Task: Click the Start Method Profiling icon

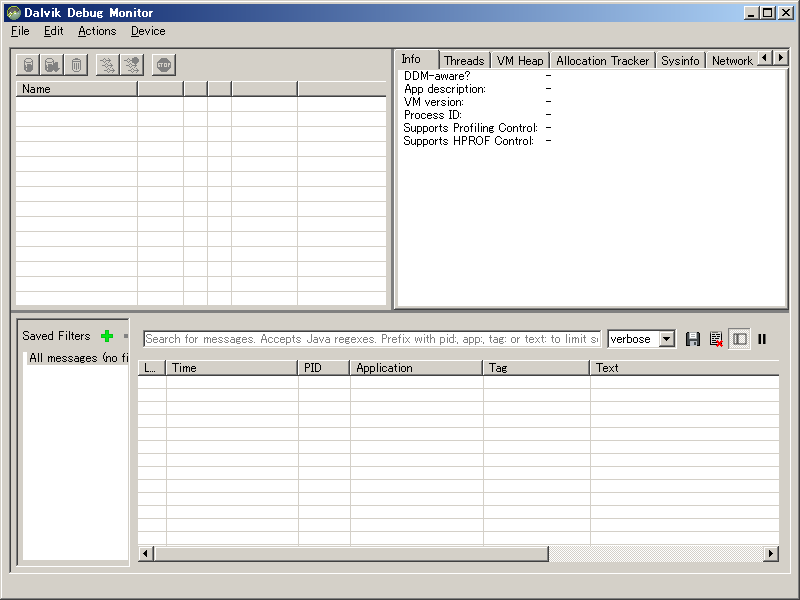Action: 132,65
